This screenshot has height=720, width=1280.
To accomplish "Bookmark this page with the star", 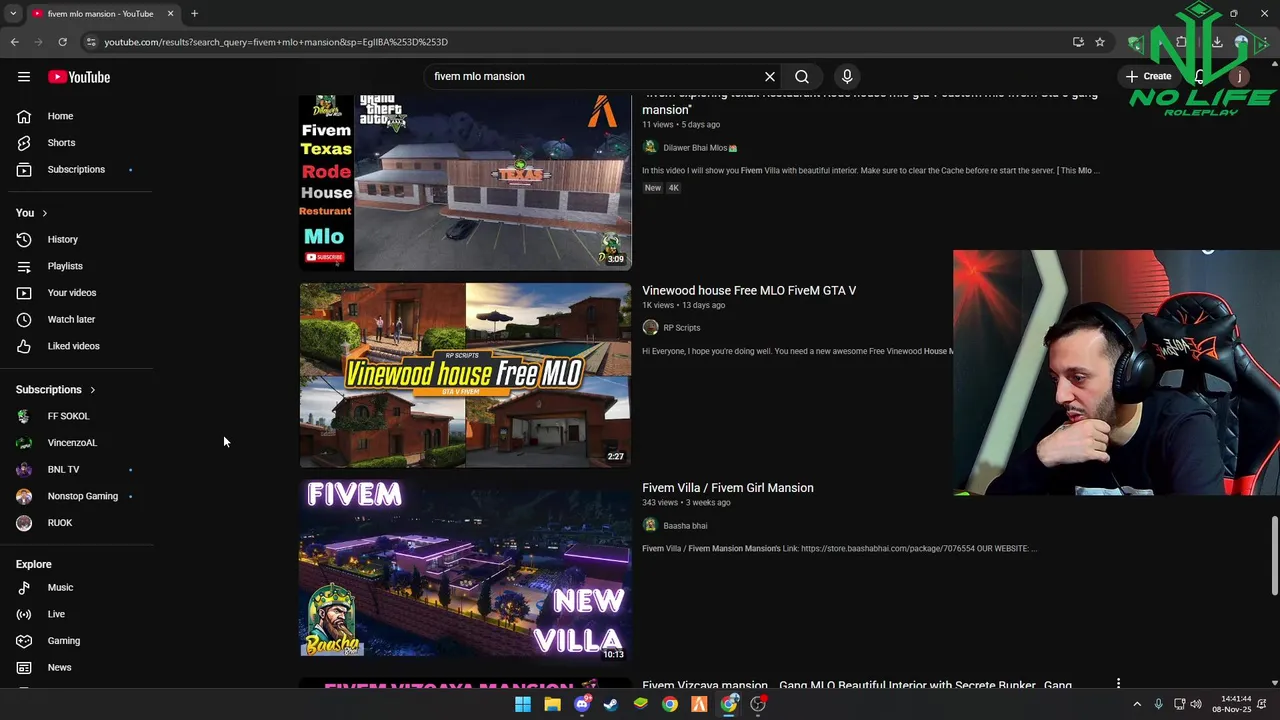I will [1100, 42].
